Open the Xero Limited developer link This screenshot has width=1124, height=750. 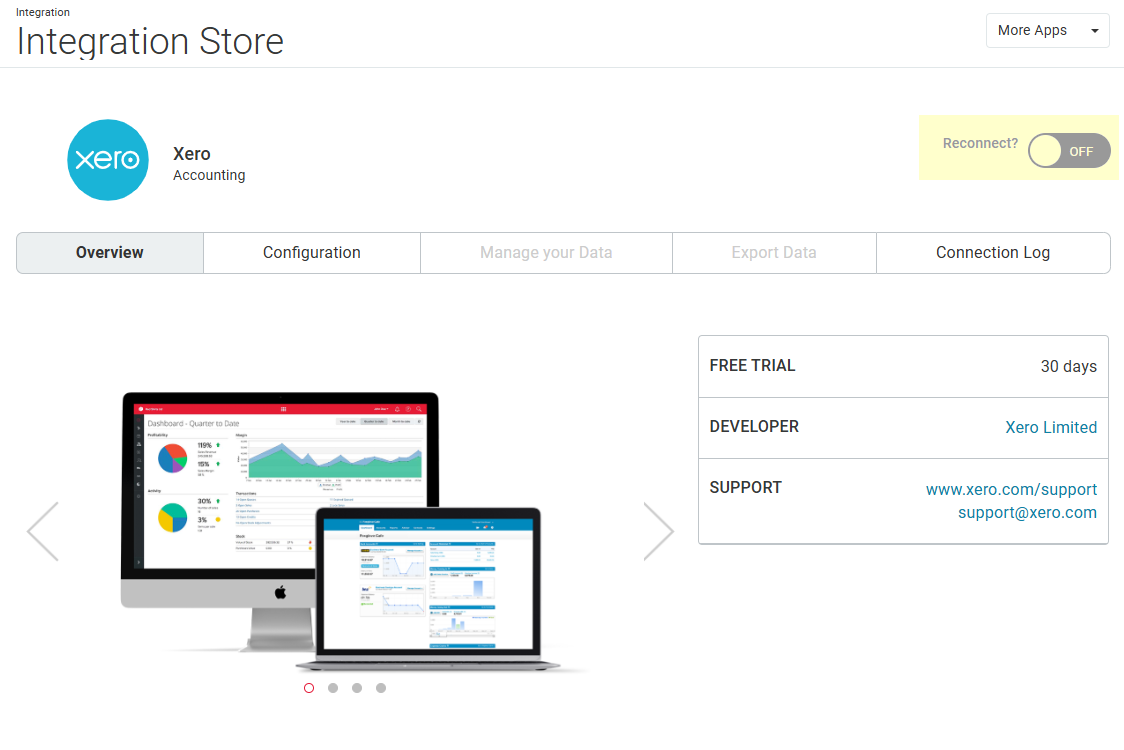1051,427
